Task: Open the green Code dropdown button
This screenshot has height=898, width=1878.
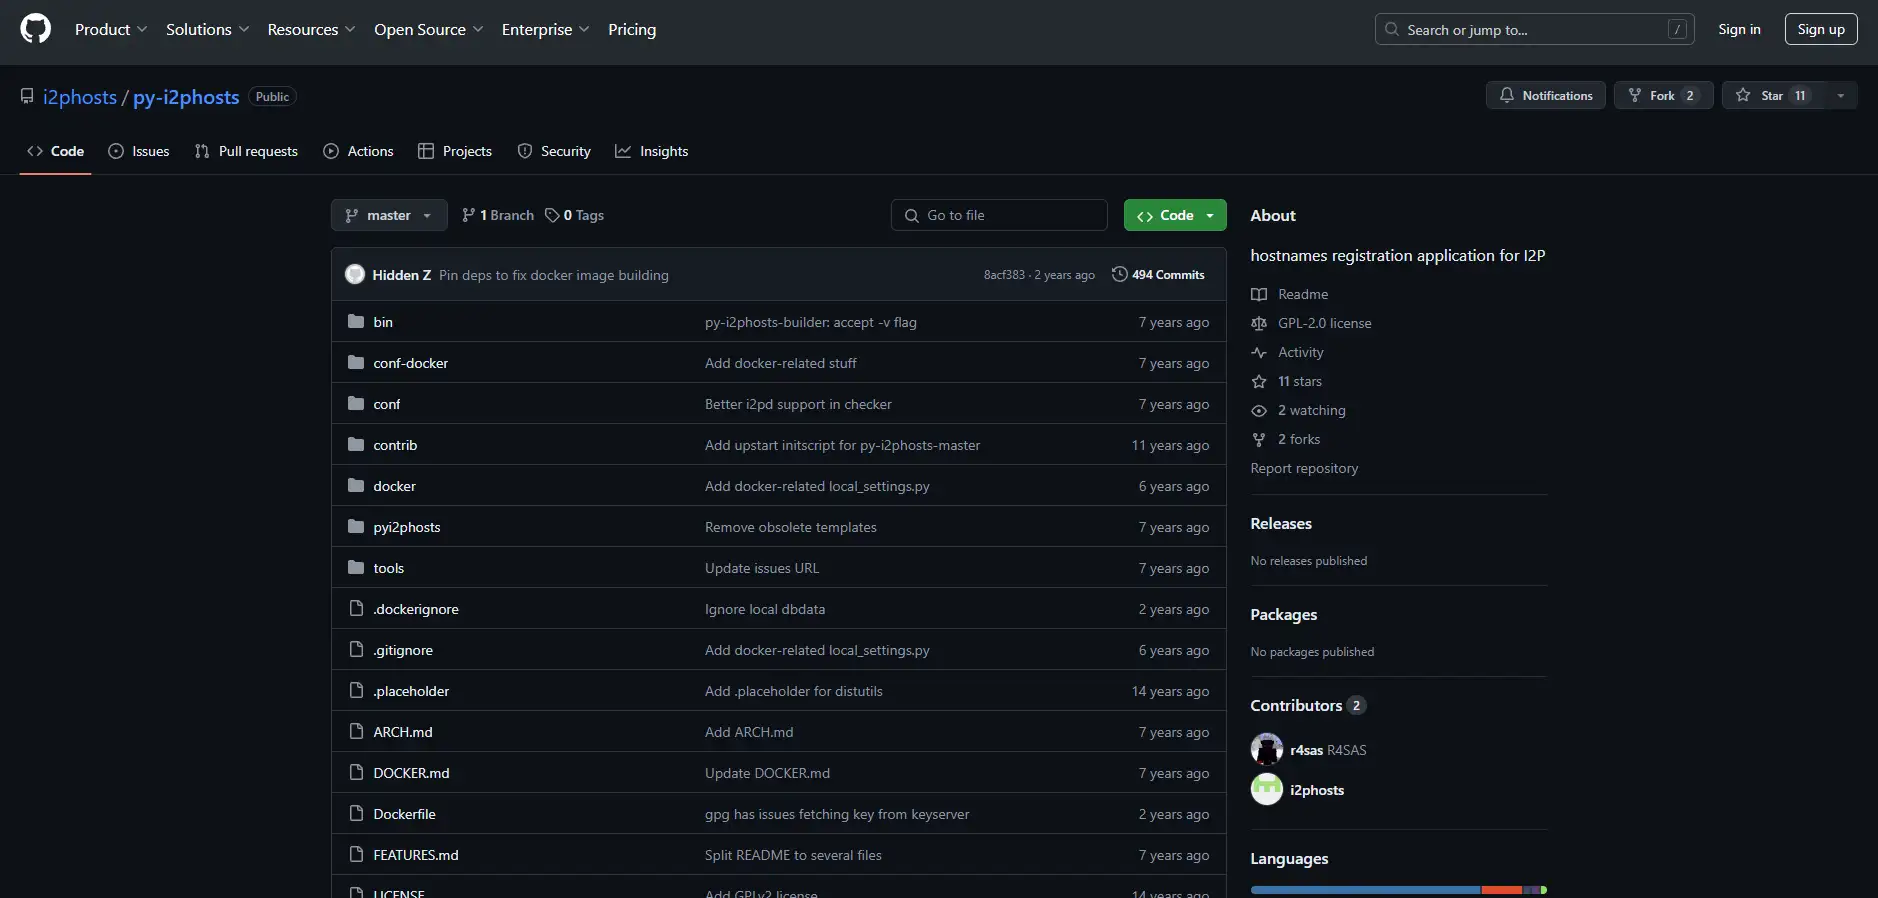Action: [x=1175, y=215]
